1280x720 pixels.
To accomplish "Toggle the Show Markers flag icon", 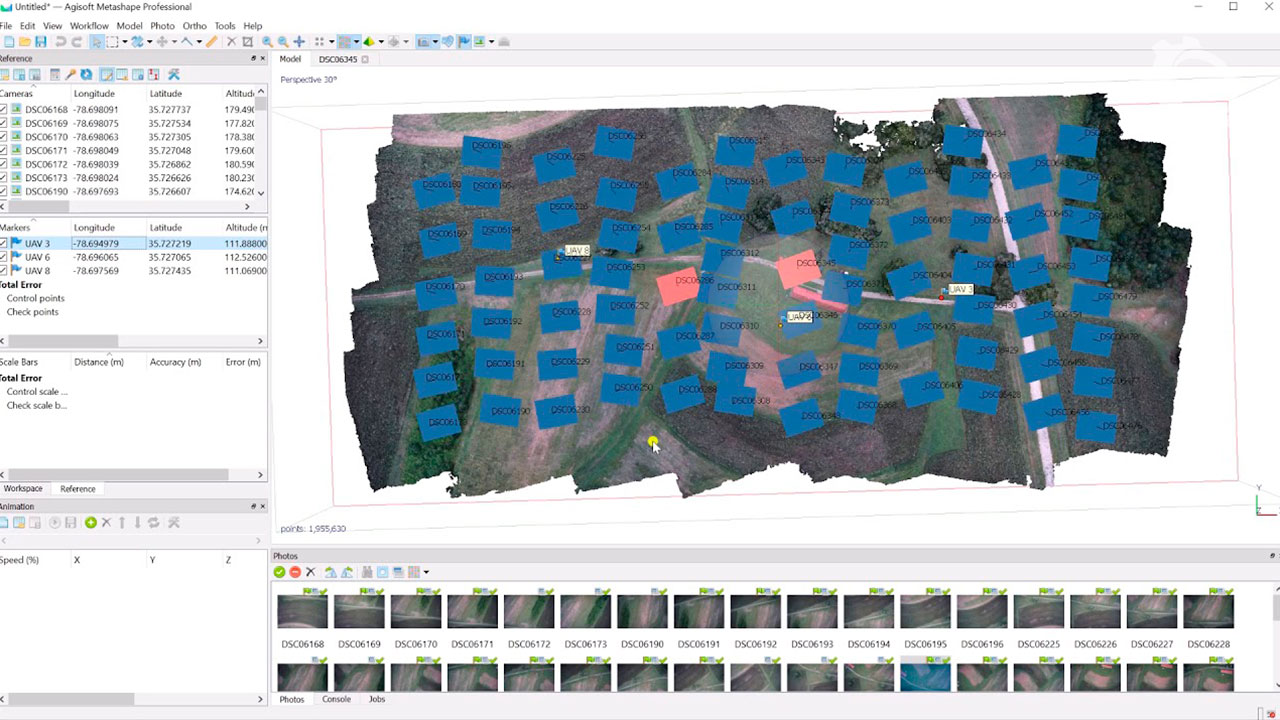I will [x=464, y=42].
